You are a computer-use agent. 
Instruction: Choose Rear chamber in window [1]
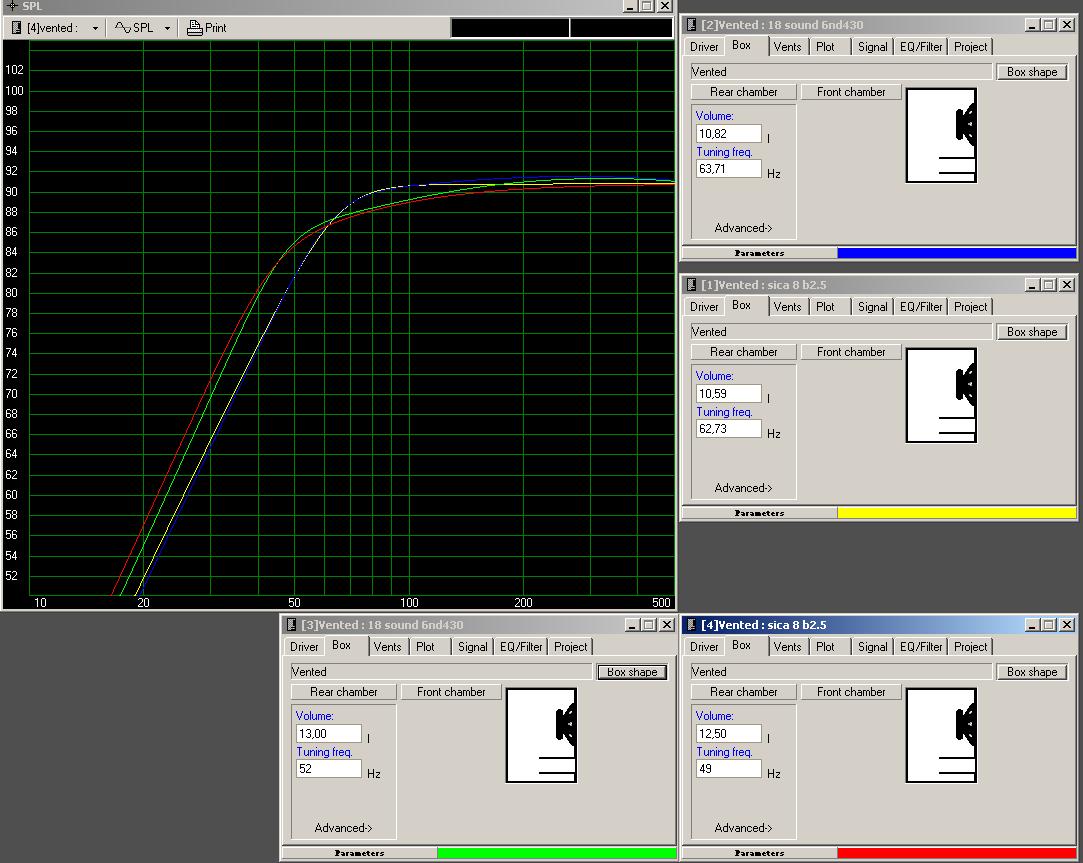pyautogui.click(x=744, y=352)
